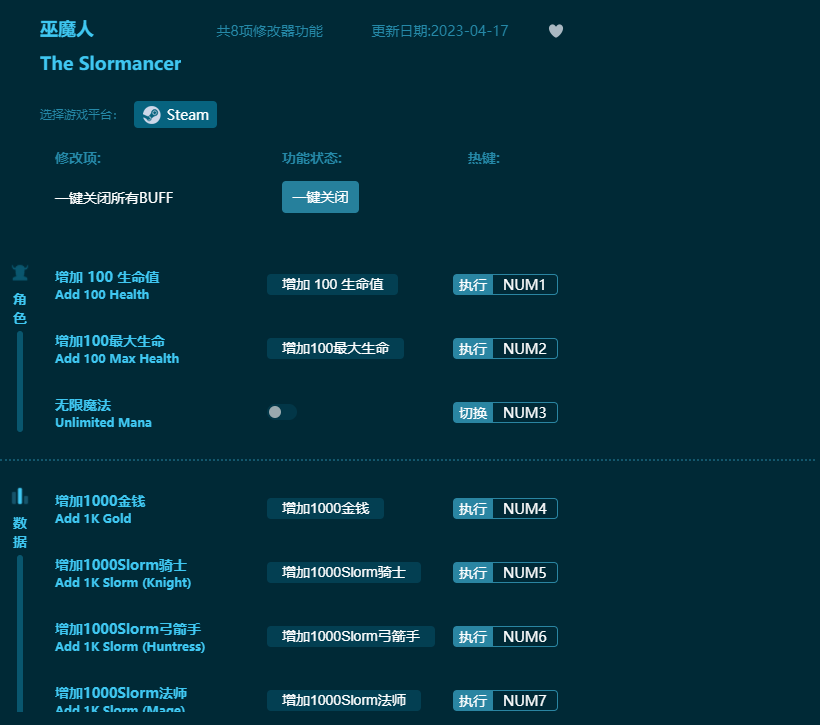Click the NUM3 hotkey field
Screen dimensions: 820x725
(525, 412)
